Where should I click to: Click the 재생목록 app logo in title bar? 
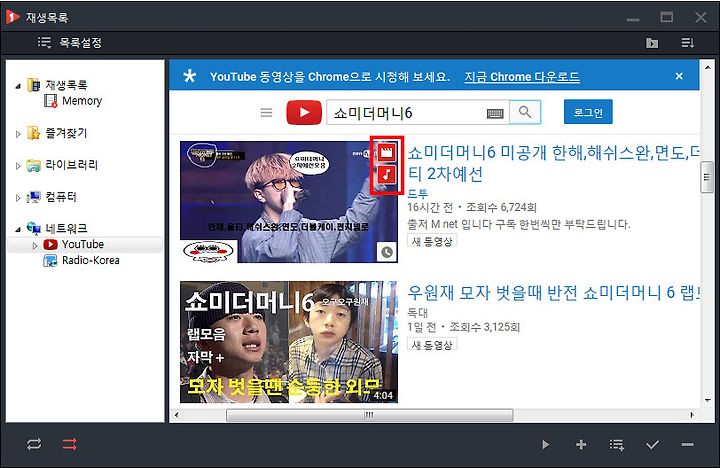tap(12, 17)
